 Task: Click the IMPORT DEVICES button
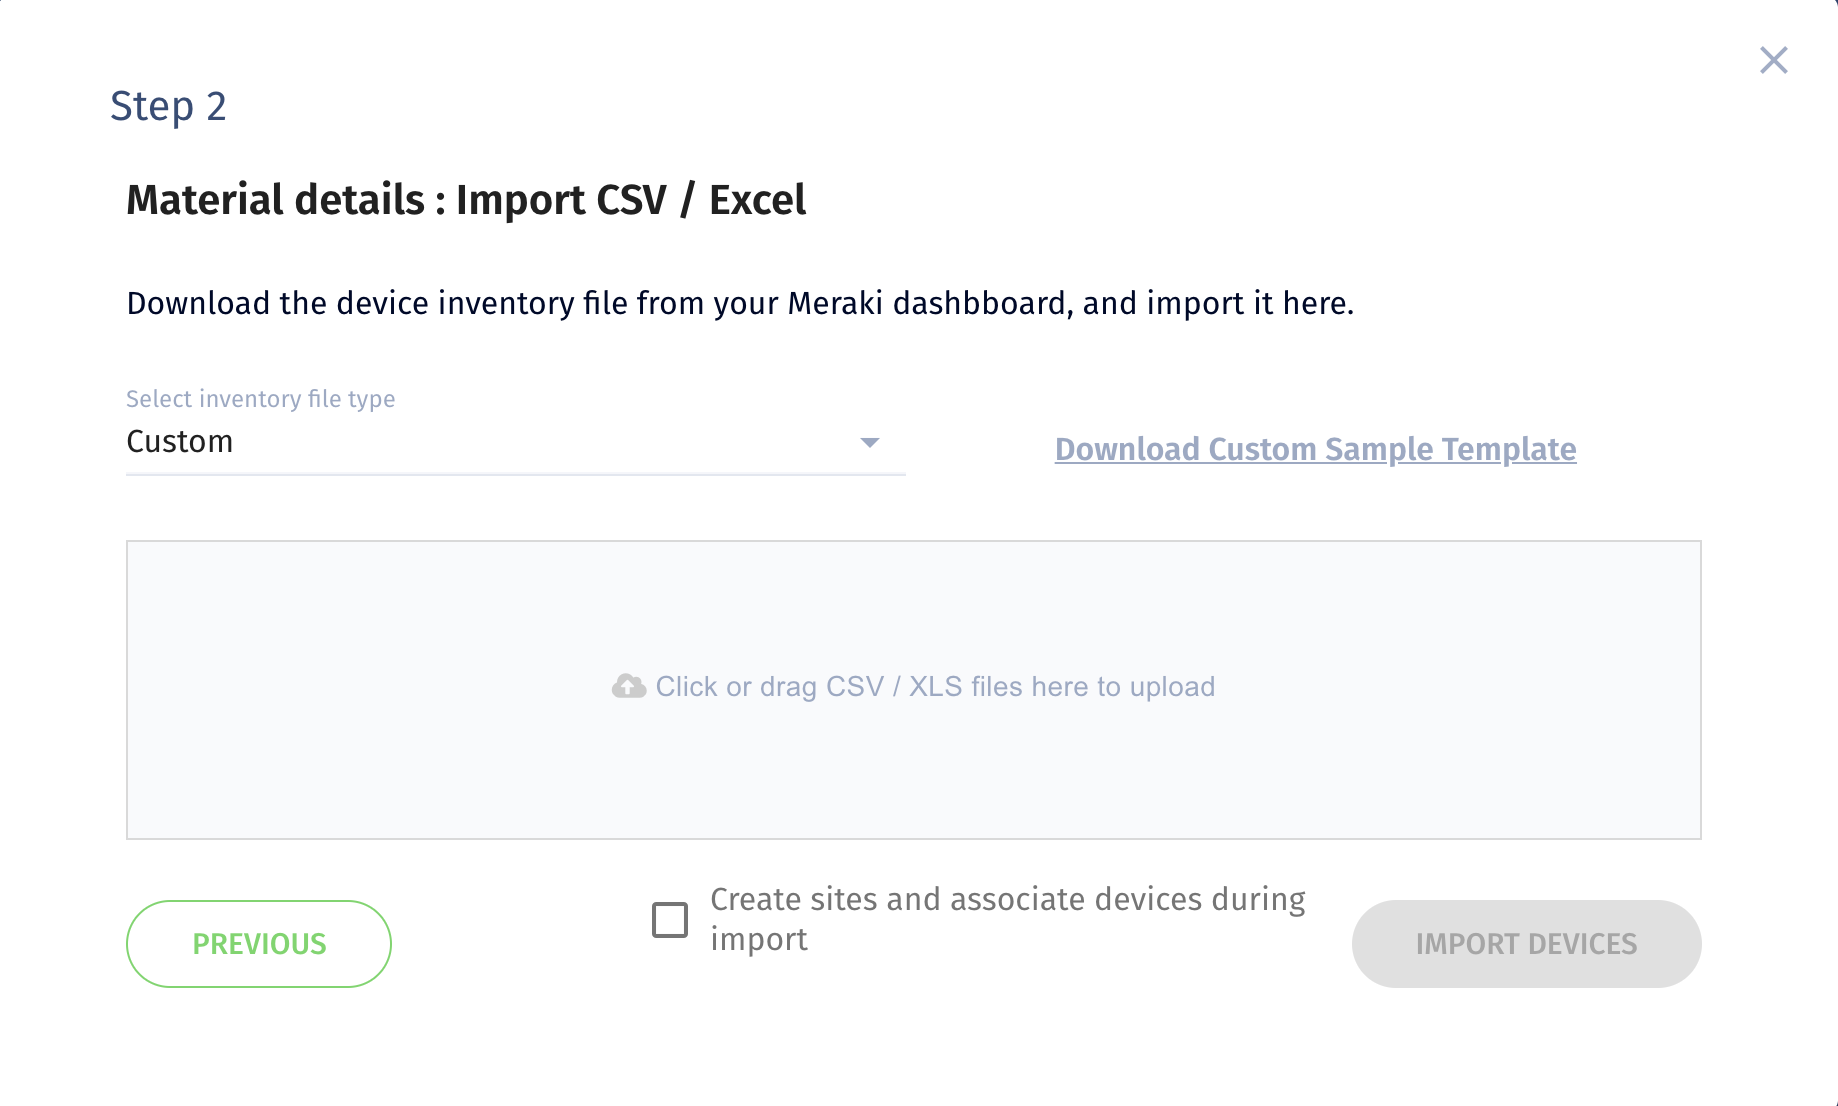pos(1526,944)
